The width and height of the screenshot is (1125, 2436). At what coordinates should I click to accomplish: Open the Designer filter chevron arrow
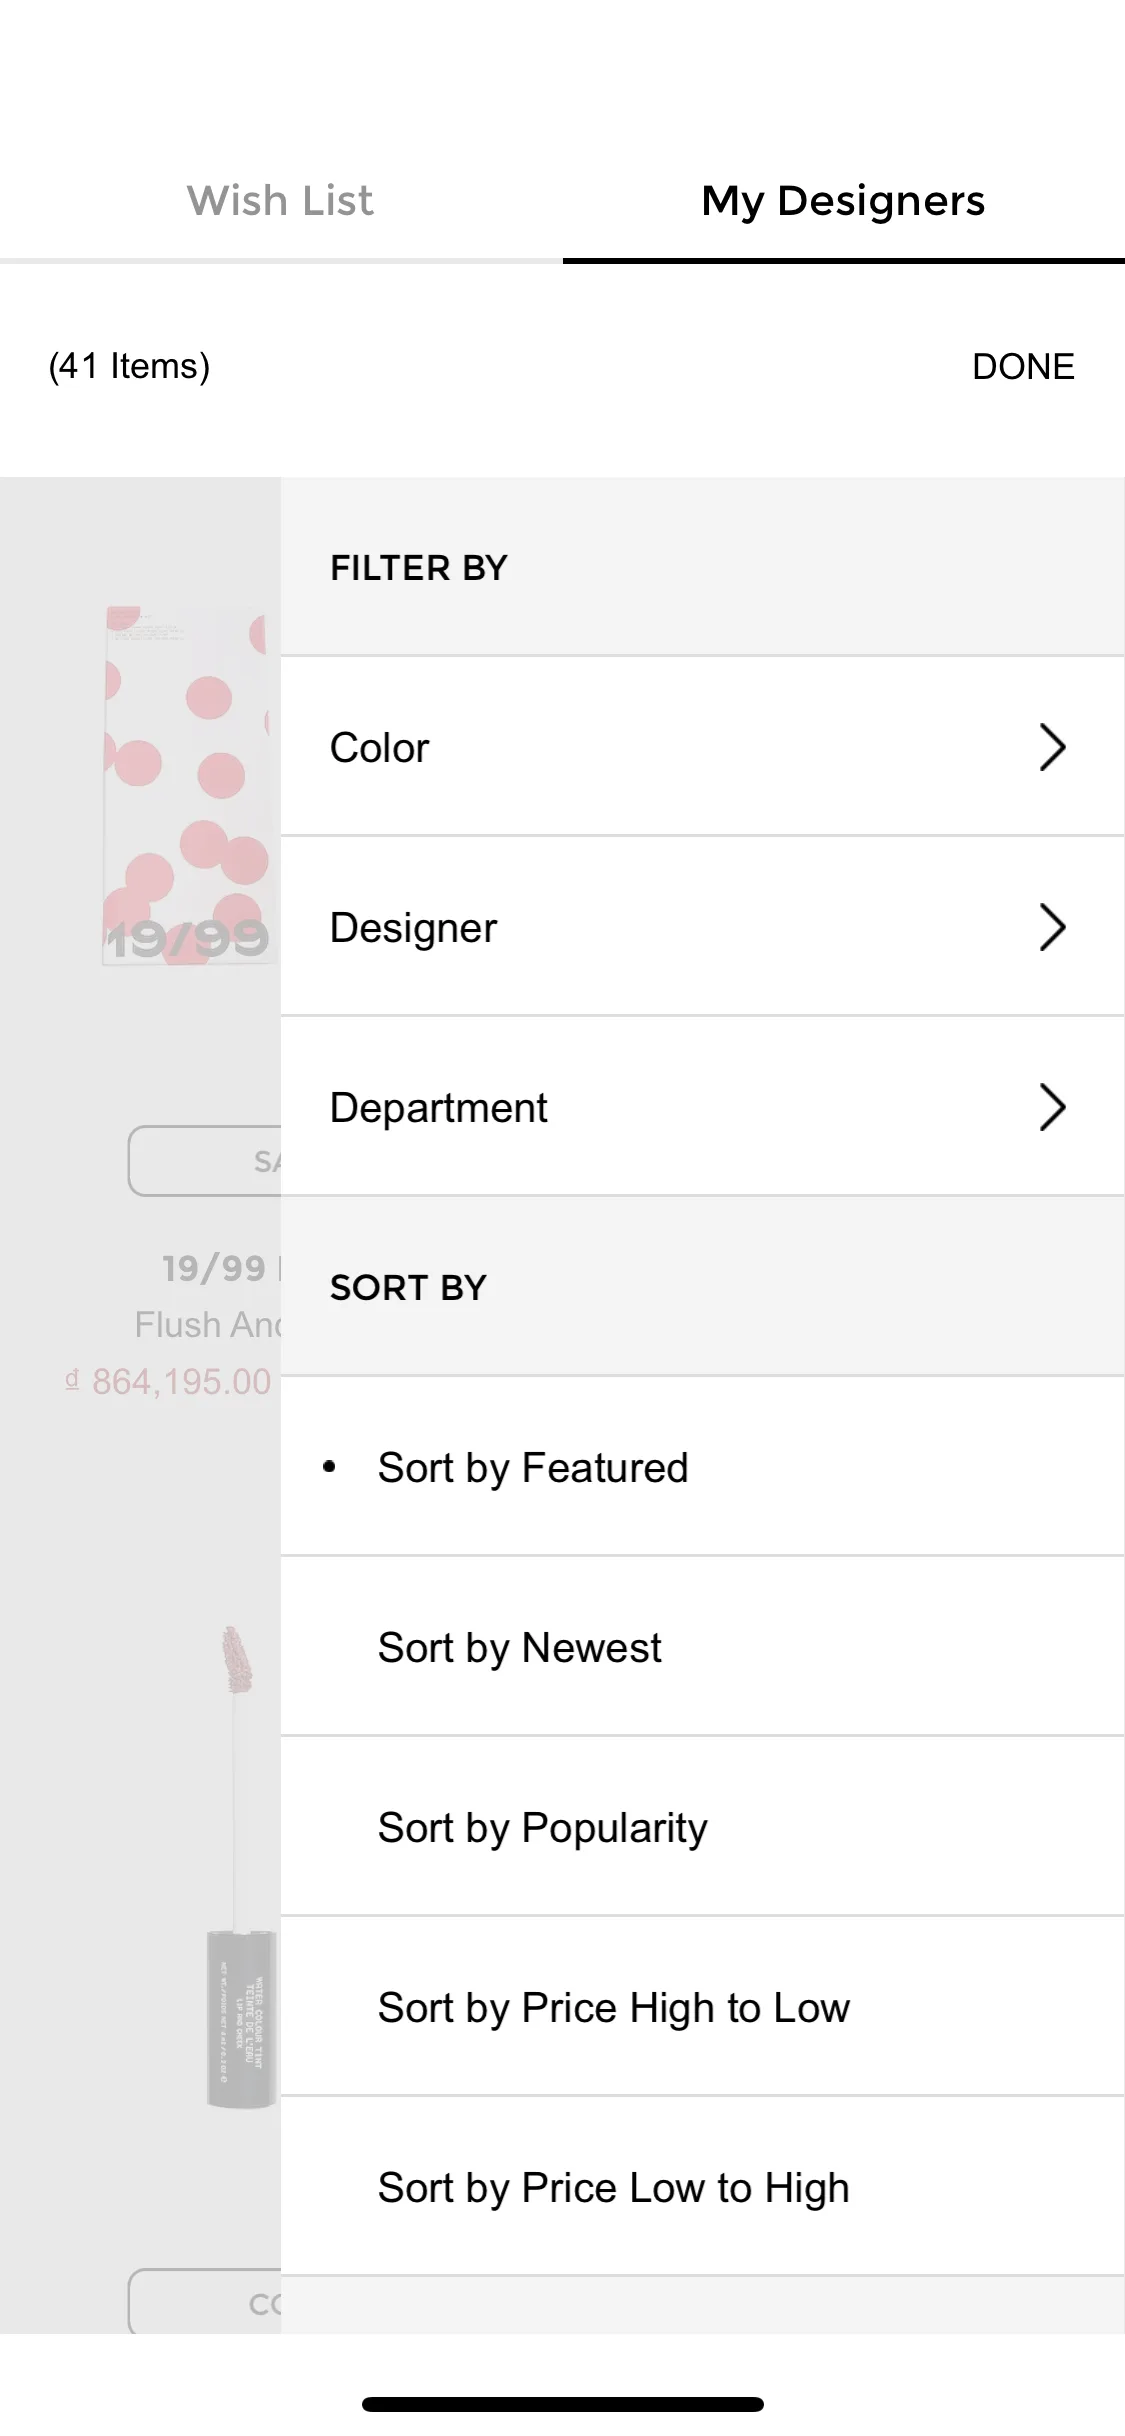[x=1052, y=927]
